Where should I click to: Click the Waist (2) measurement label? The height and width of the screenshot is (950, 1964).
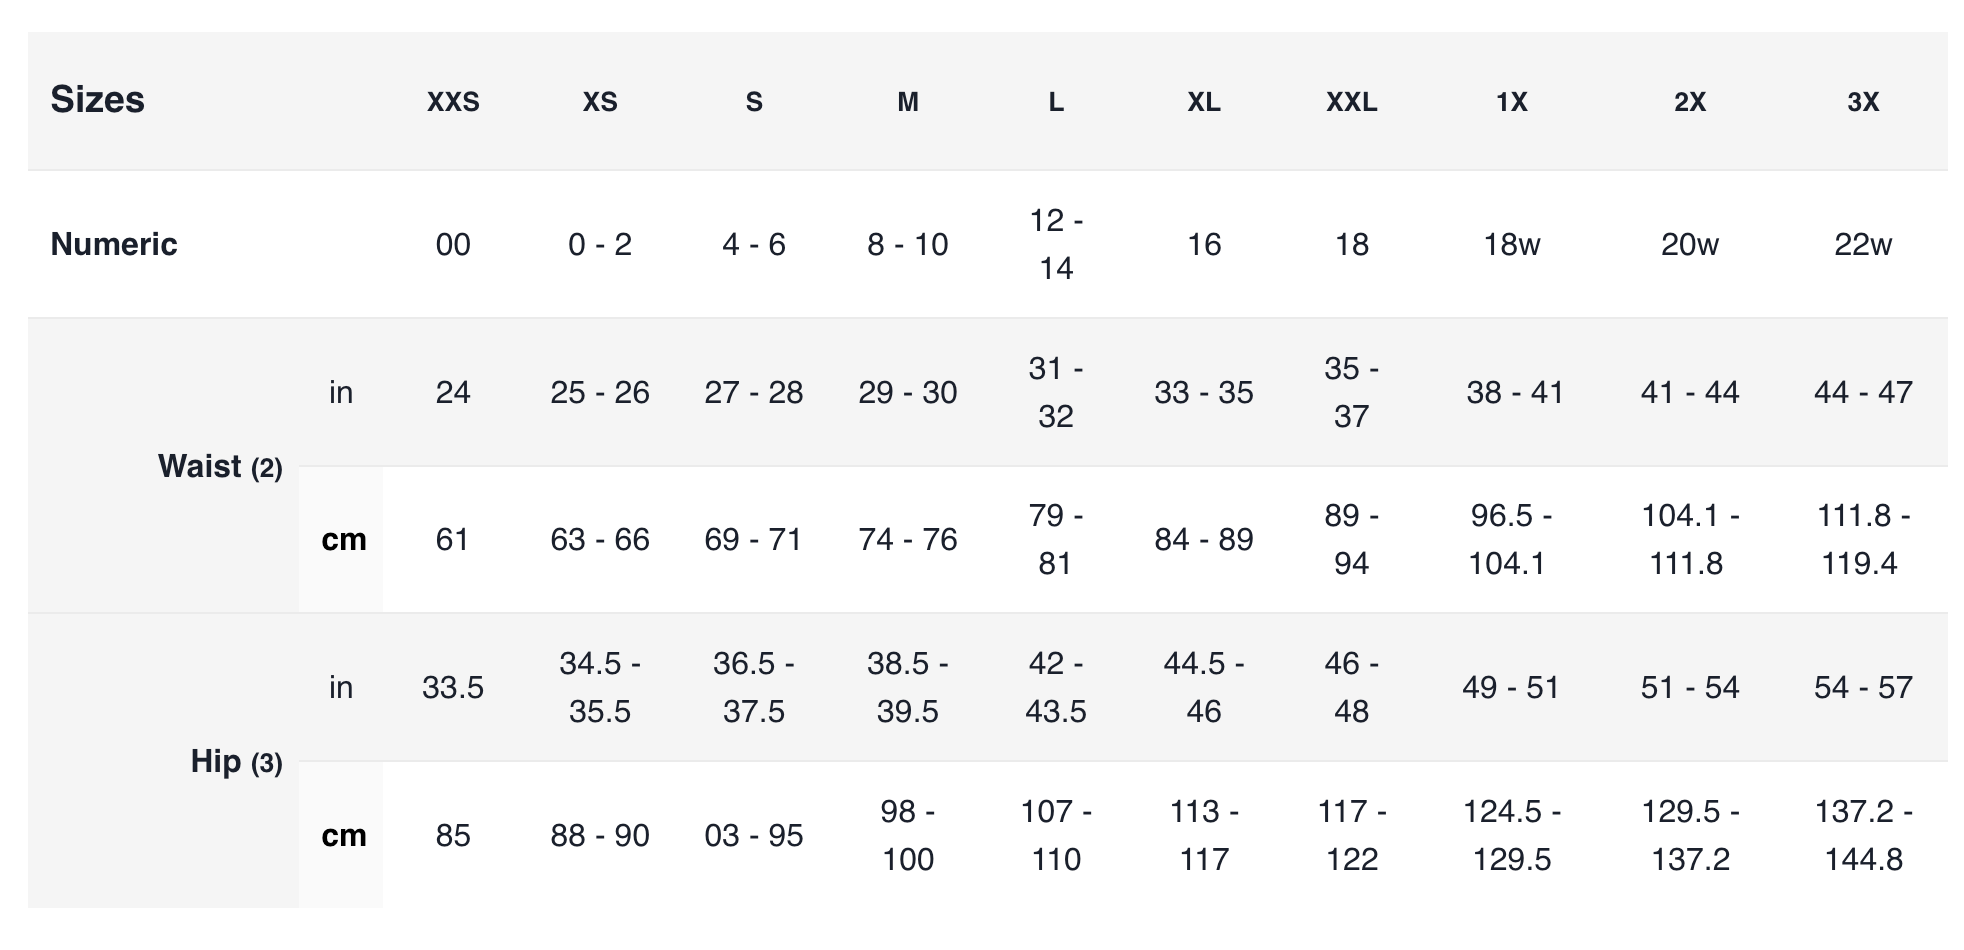220,466
